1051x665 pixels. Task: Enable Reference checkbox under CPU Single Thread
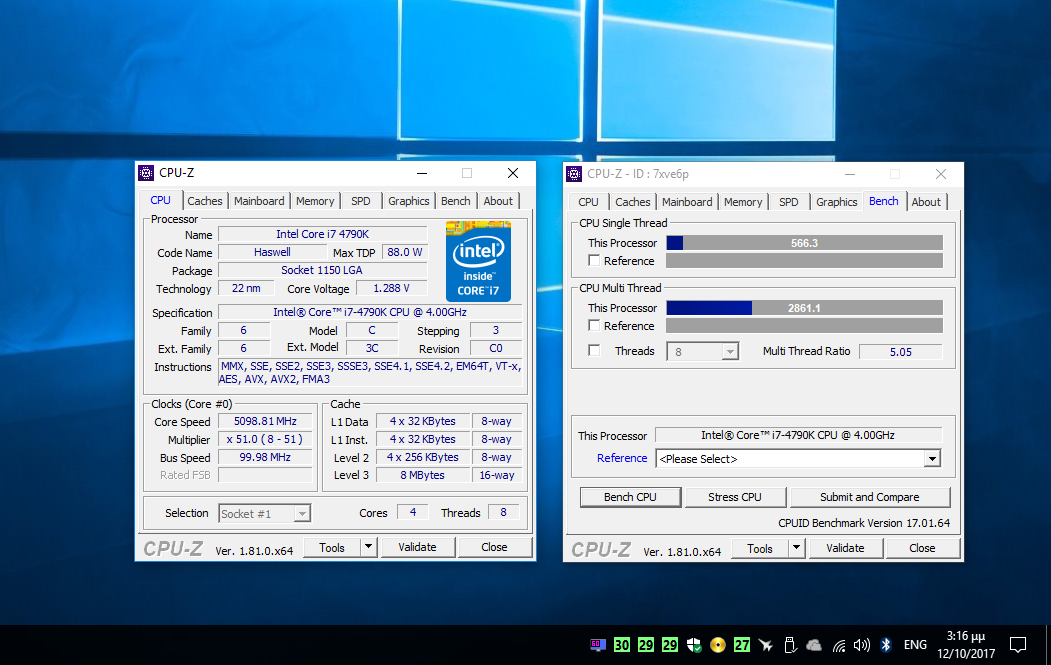pyautogui.click(x=594, y=260)
